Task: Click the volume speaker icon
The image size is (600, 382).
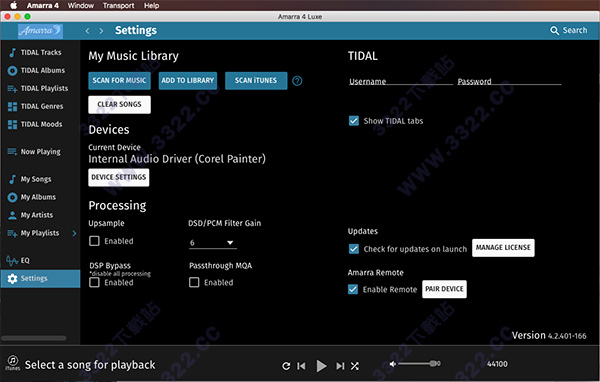Action: click(393, 364)
